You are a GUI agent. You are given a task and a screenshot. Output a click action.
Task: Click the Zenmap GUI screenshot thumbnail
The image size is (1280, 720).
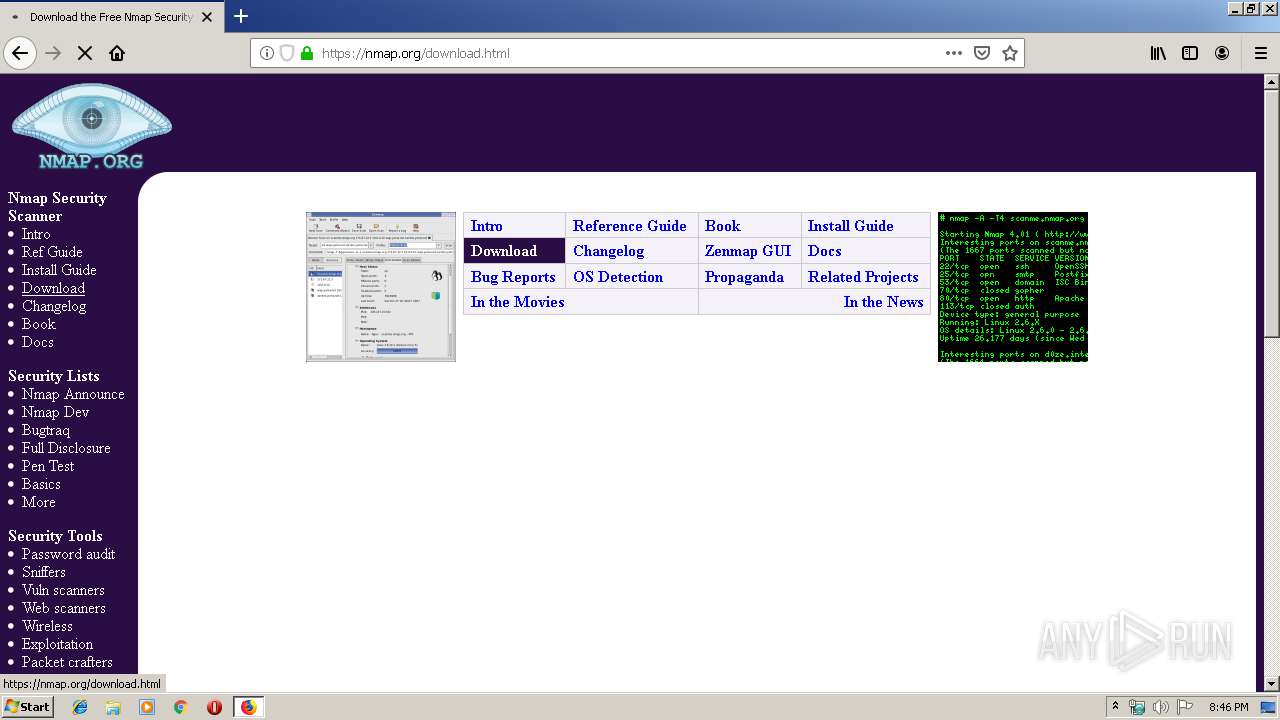coord(381,286)
